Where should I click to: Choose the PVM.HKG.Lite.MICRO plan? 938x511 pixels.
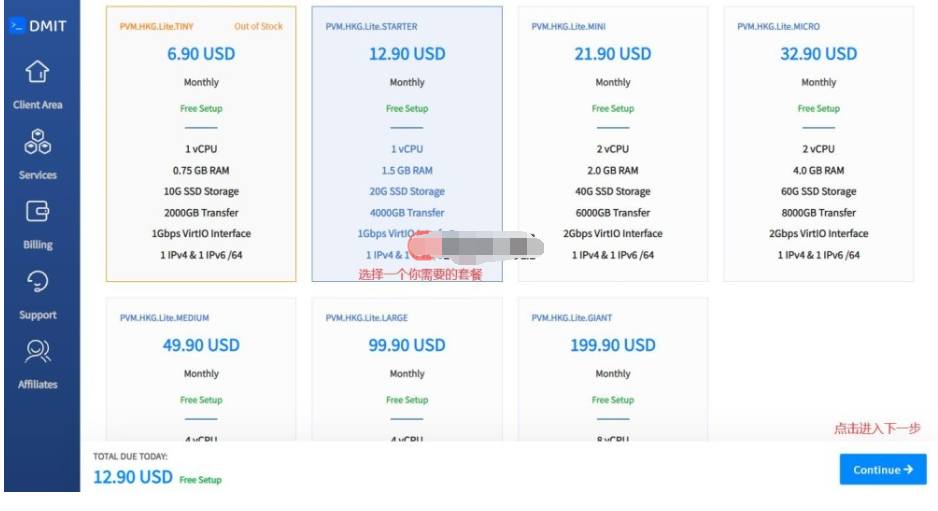(818, 144)
